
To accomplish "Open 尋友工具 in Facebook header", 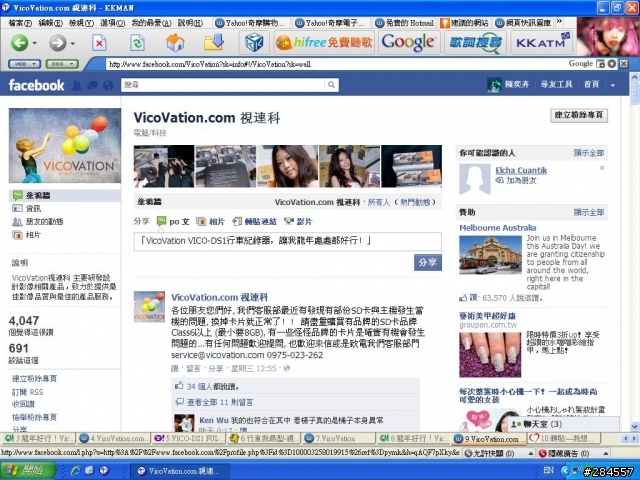I will click(556, 84).
